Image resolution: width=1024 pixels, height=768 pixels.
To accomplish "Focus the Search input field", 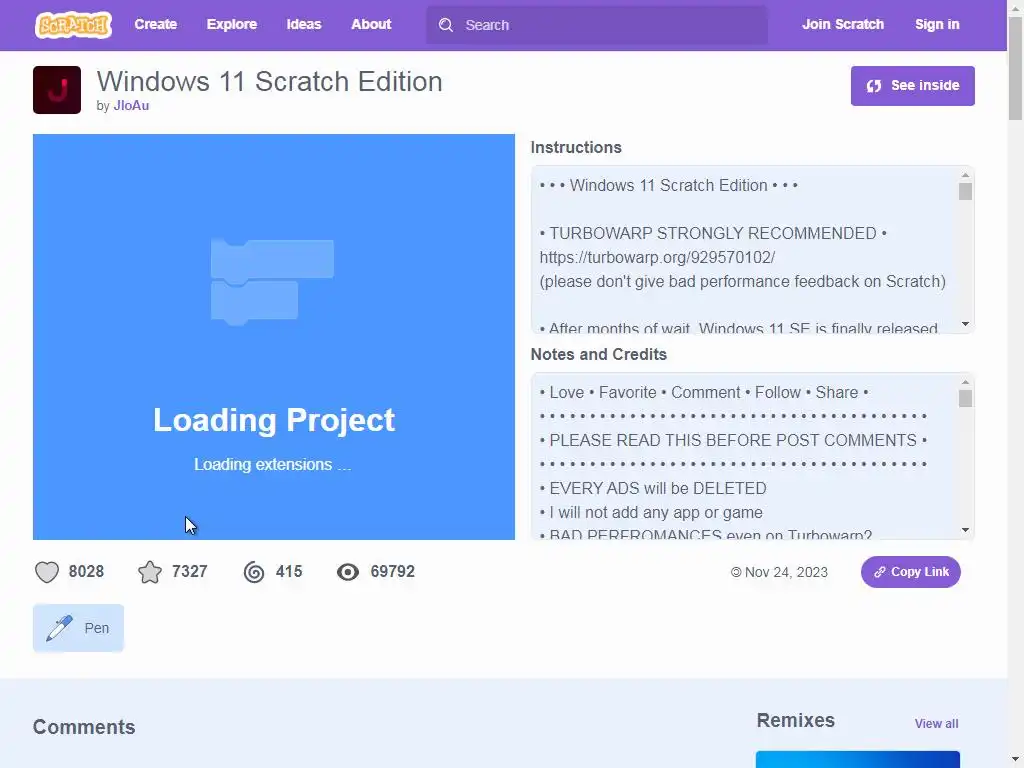I will (597, 25).
